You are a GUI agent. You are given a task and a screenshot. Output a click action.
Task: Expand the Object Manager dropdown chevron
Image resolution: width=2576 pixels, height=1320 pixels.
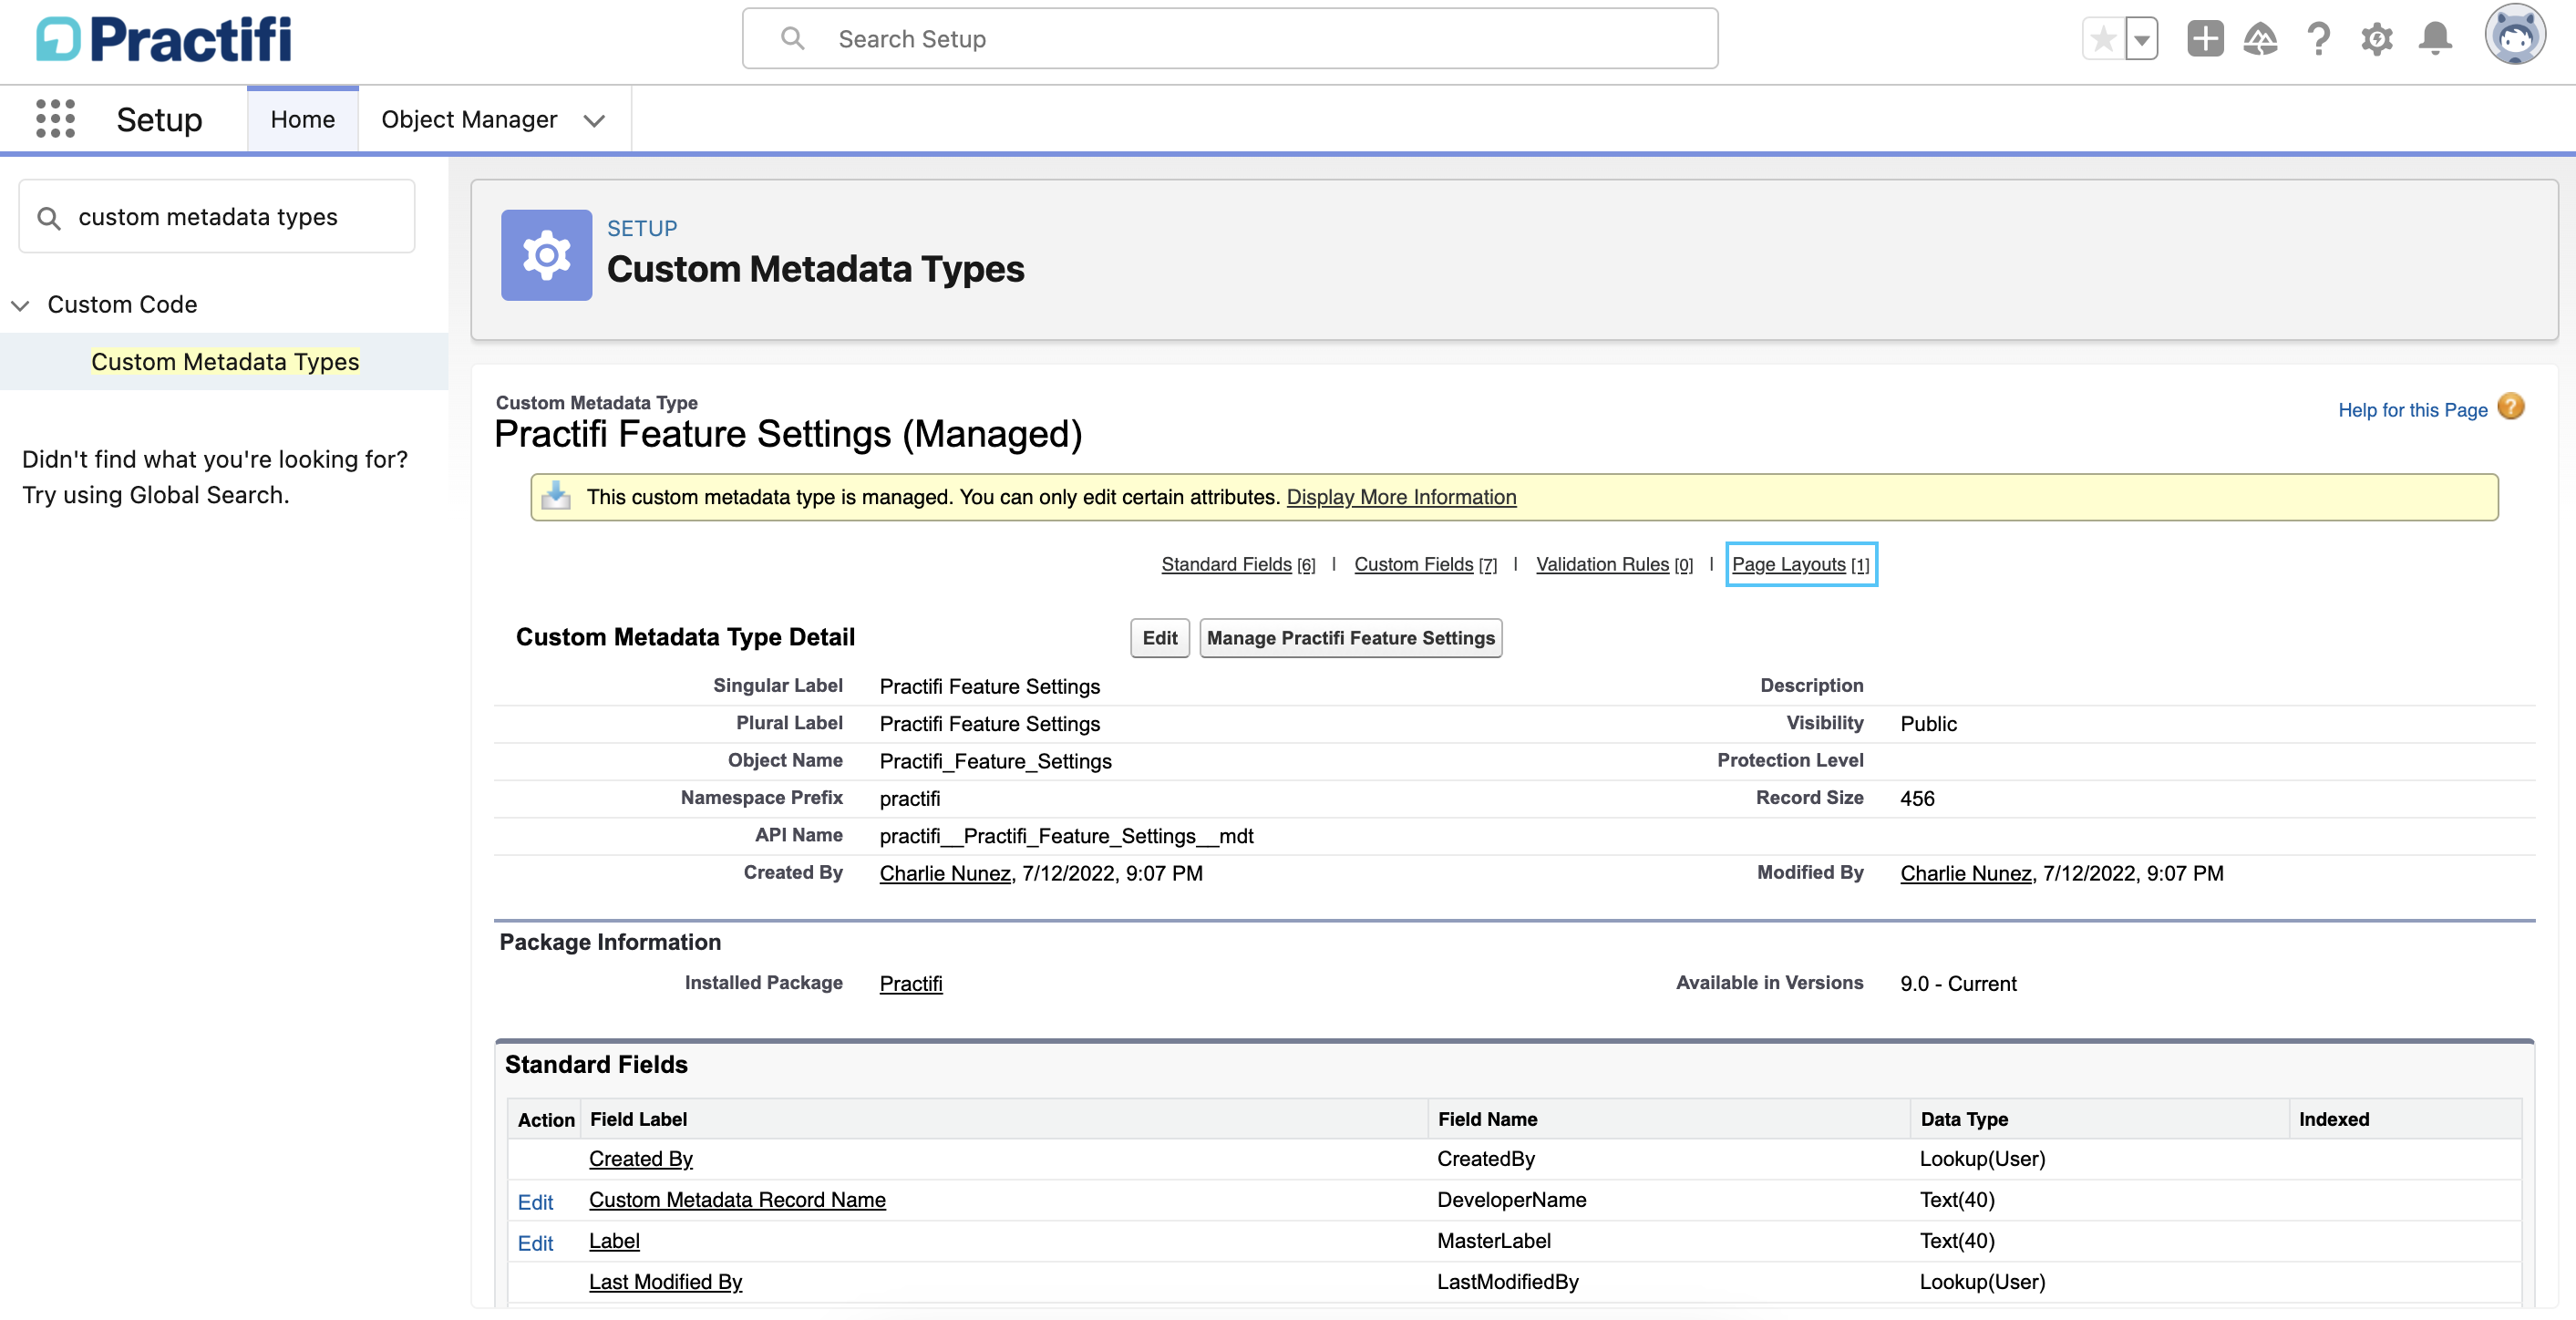tap(594, 120)
